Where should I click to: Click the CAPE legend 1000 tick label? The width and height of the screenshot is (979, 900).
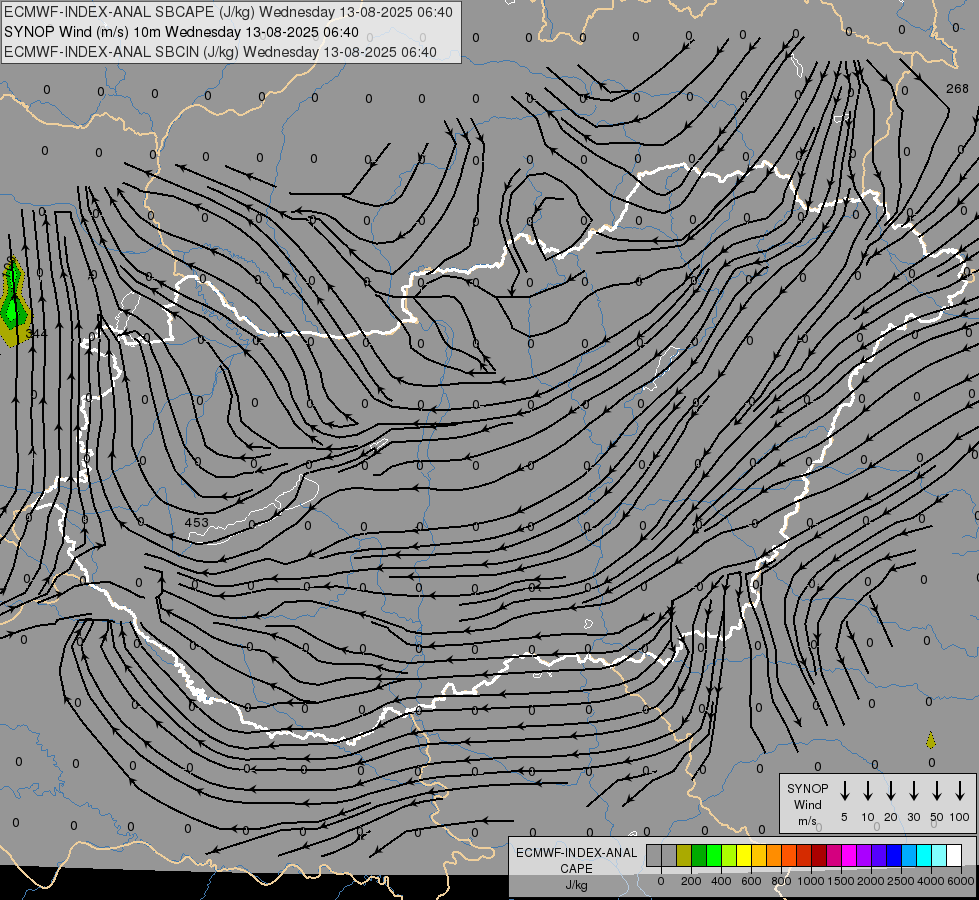810,881
